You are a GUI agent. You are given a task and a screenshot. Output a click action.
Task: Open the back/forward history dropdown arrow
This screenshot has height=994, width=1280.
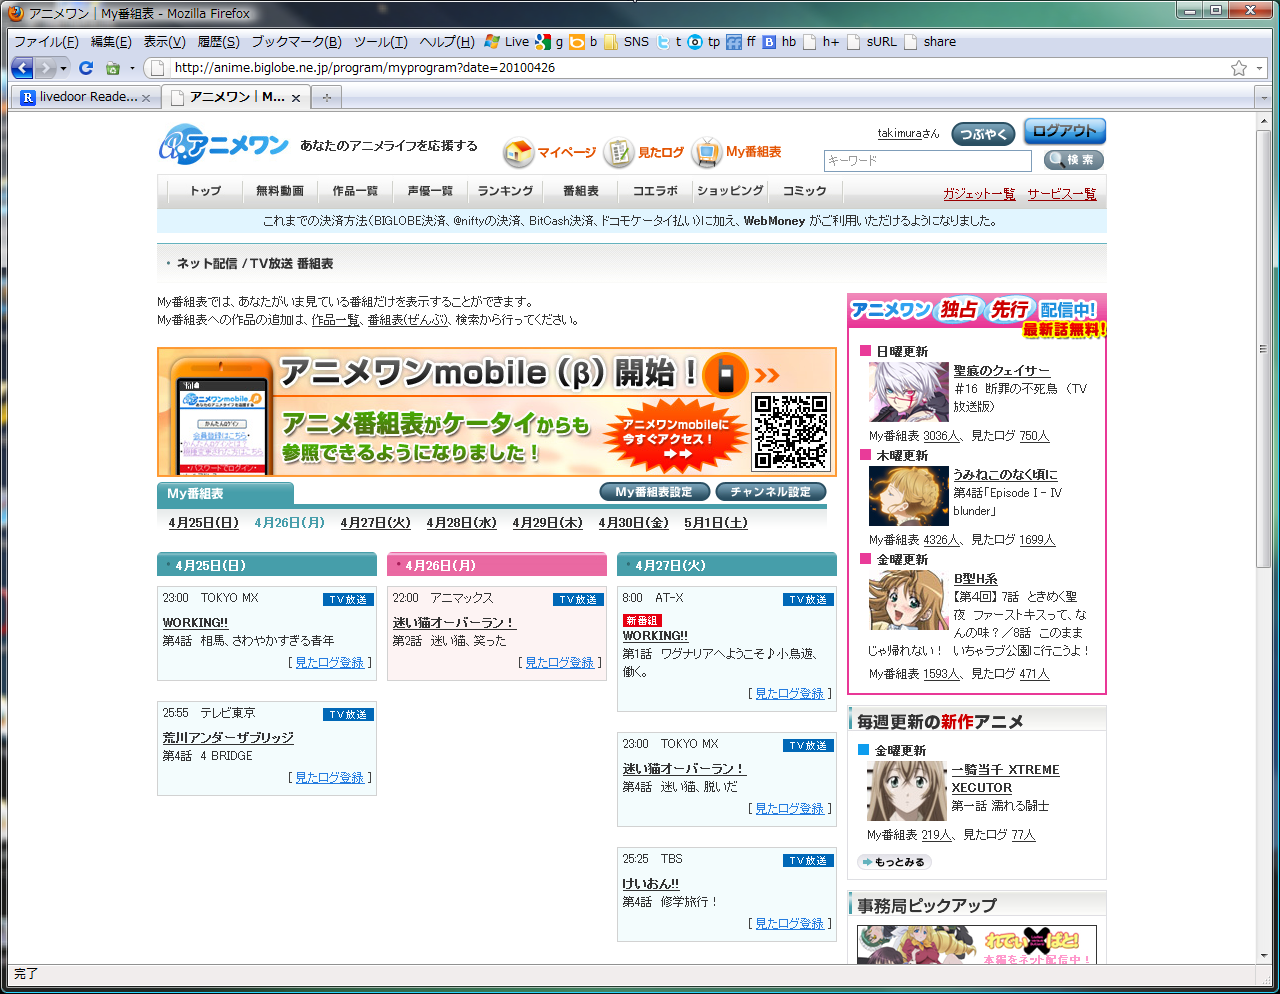(64, 68)
